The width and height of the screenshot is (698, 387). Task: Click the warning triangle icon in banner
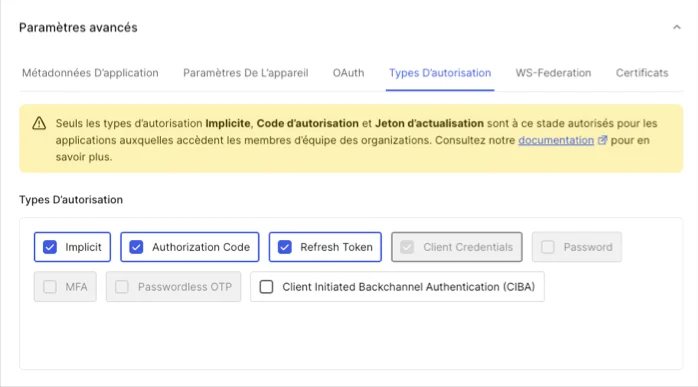(39, 123)
